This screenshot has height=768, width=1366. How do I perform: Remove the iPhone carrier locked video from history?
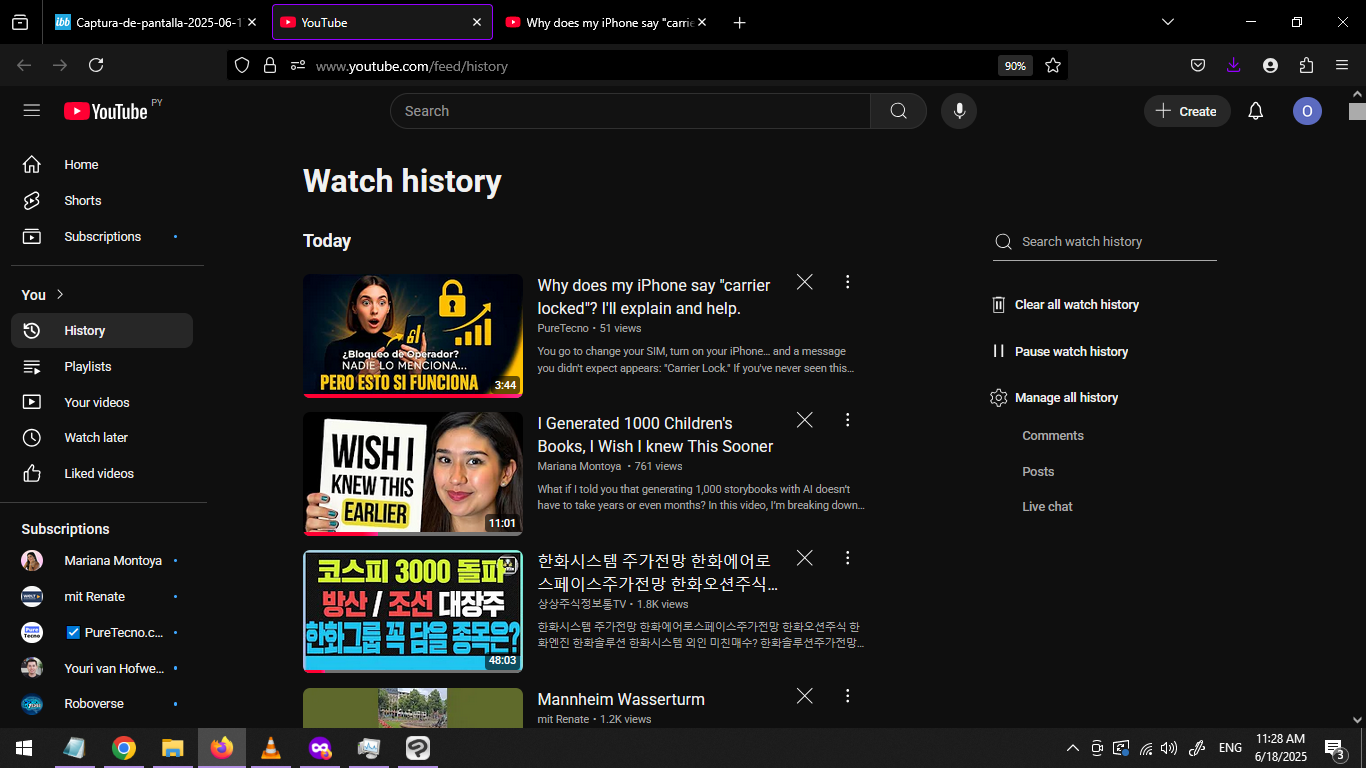(x=804, y=282)
